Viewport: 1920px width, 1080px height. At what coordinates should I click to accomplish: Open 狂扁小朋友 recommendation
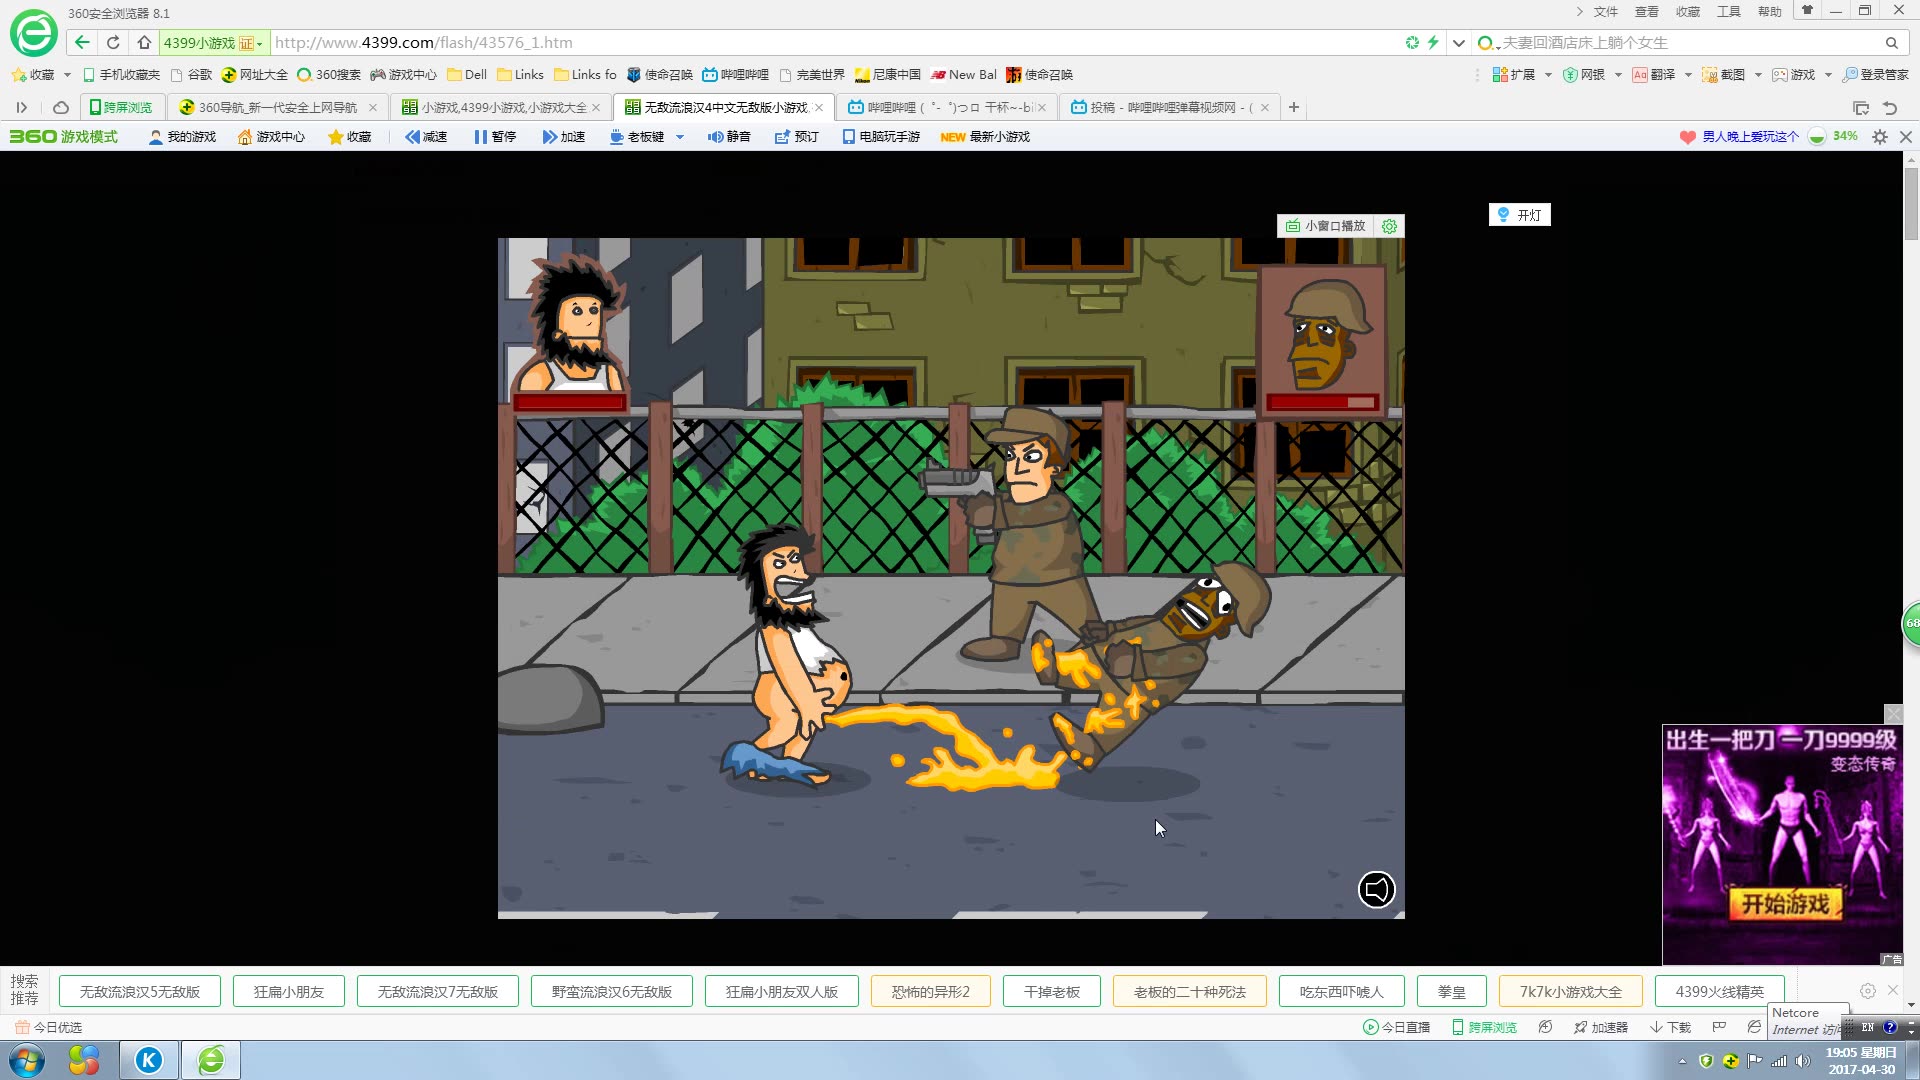(289, 992)
